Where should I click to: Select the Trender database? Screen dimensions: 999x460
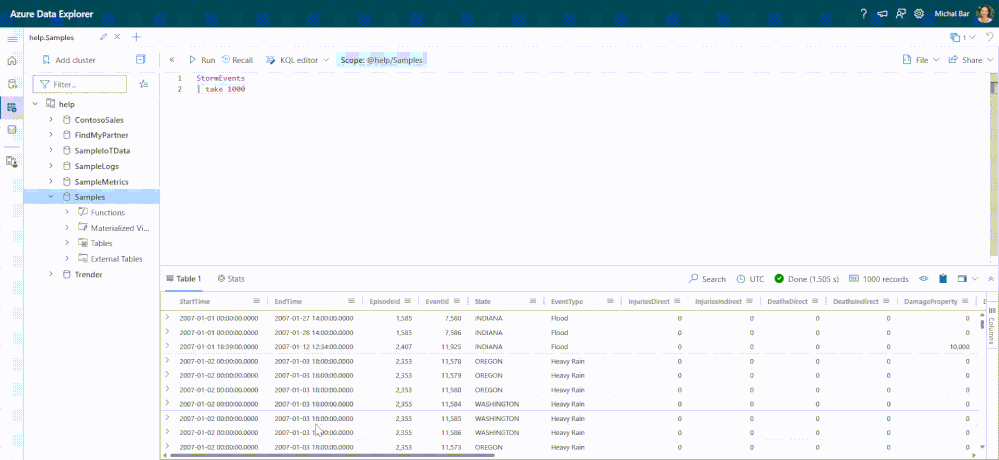[x=91, y=274]
